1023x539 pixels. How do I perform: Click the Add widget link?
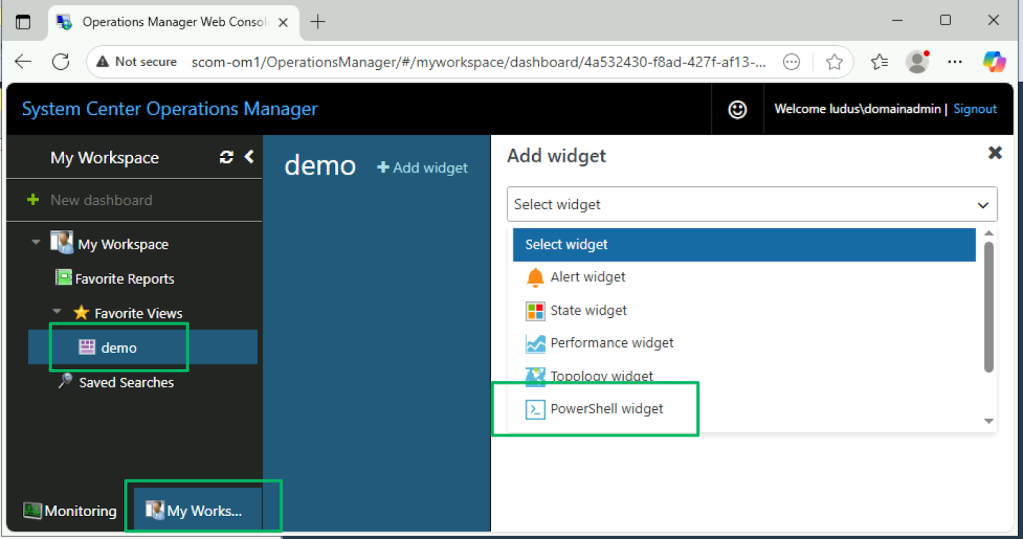pos(422,168)
